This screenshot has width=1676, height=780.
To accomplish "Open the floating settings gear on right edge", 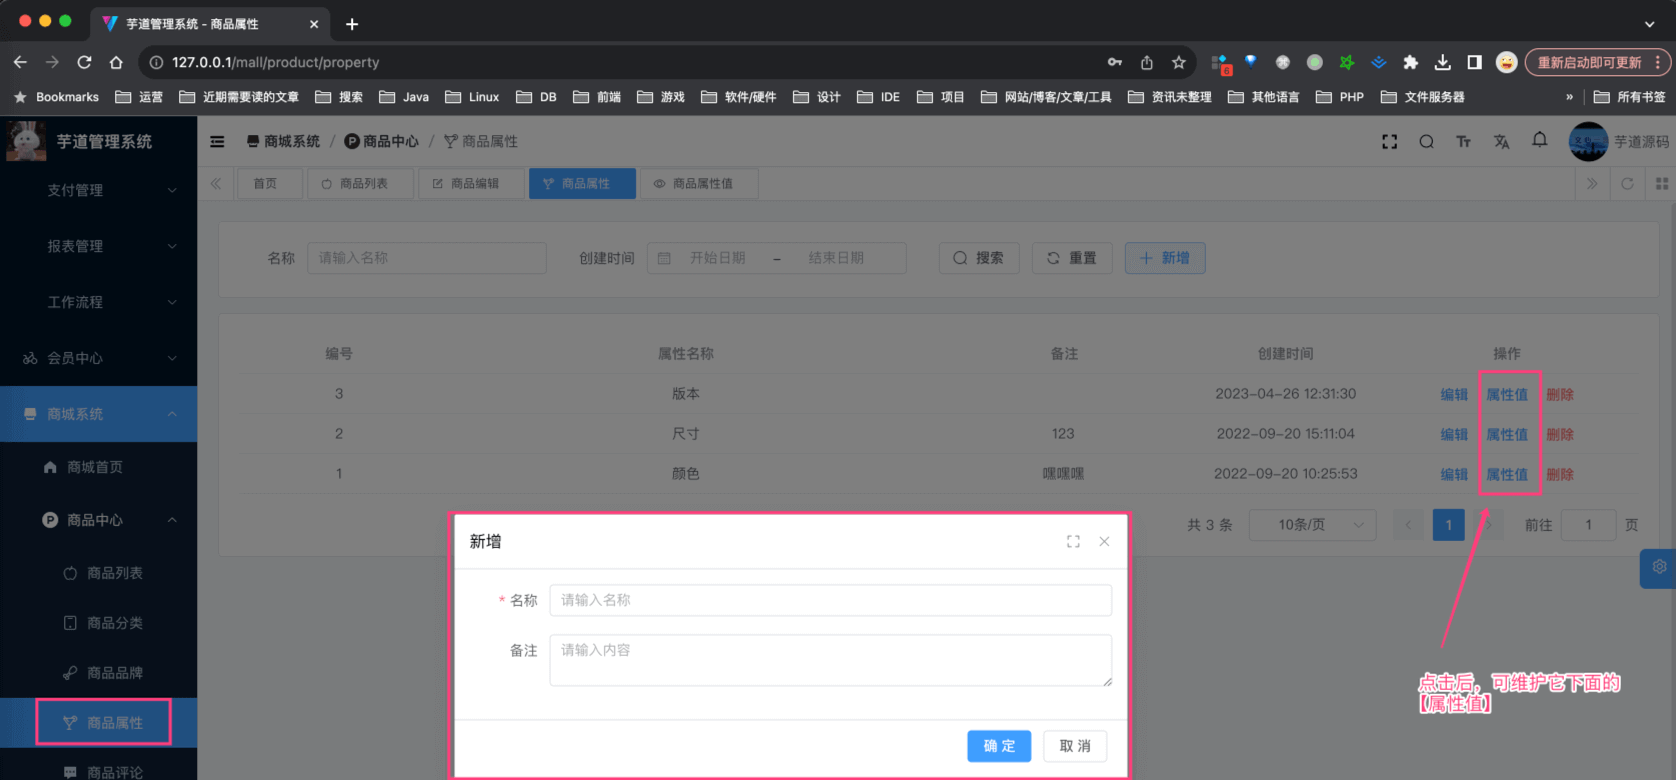I will 1658,567.
